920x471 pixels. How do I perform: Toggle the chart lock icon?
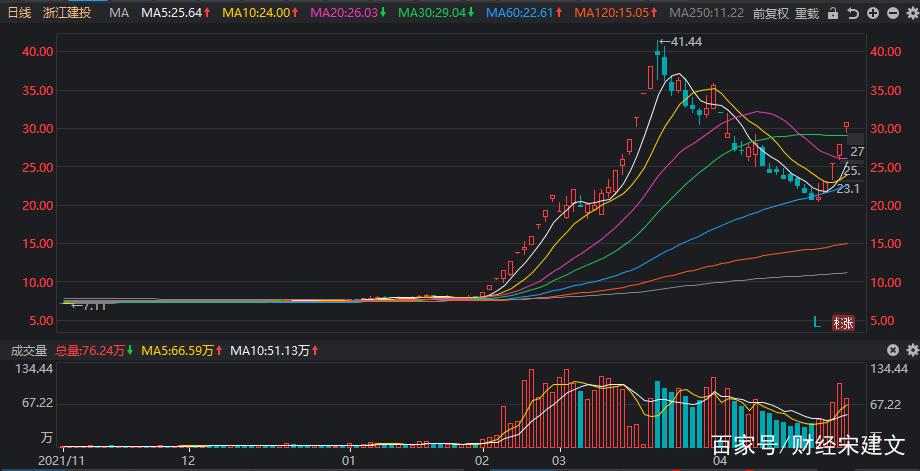point(832,13)
